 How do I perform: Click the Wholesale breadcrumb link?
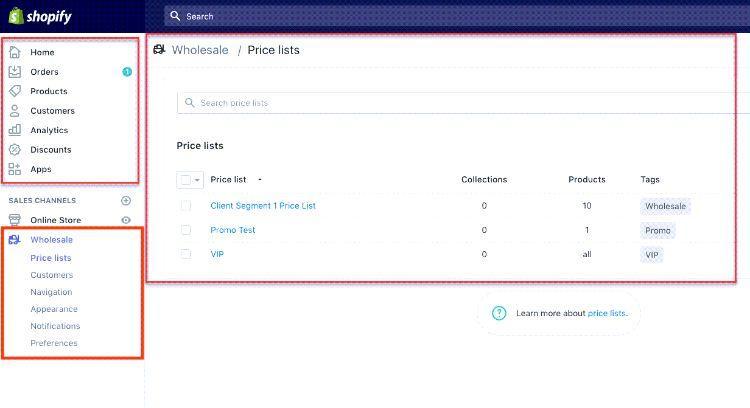200,50
